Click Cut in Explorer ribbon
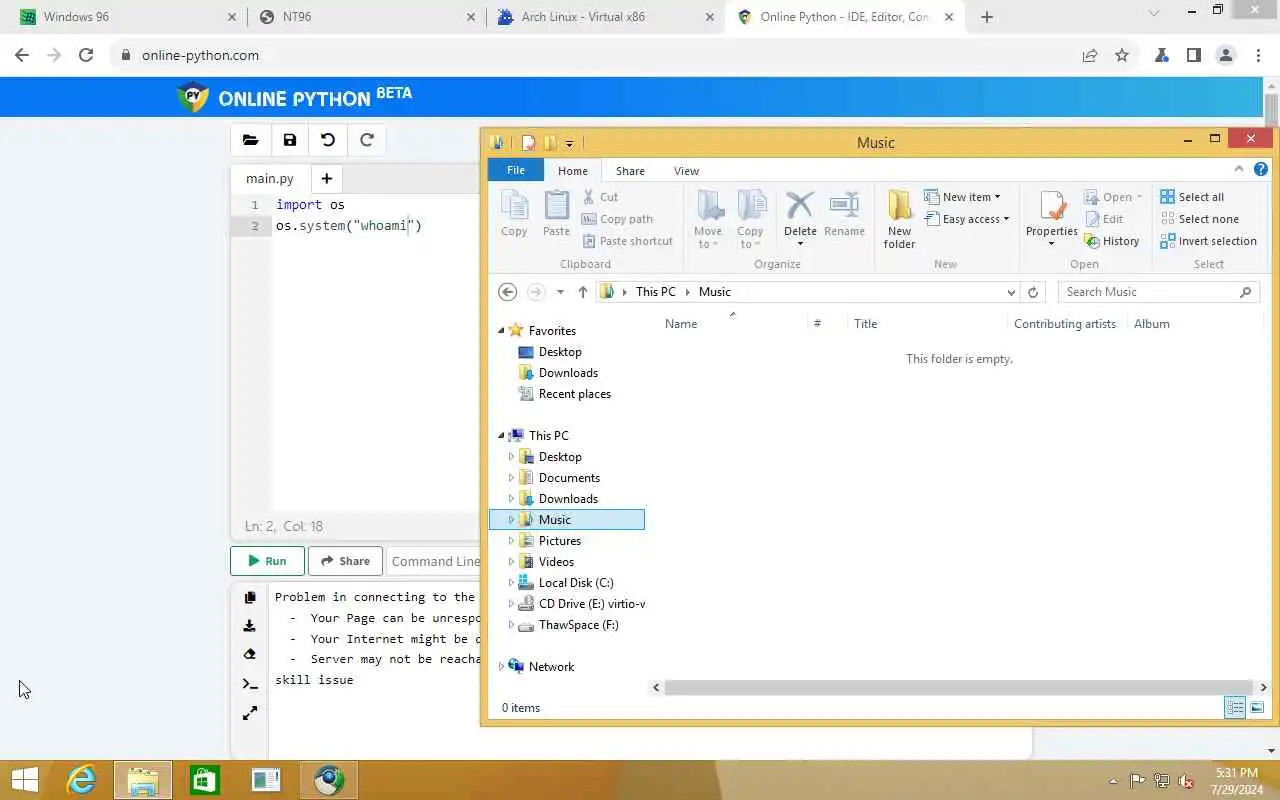The height and width of the screenshot is (800, 1280). 600,197
